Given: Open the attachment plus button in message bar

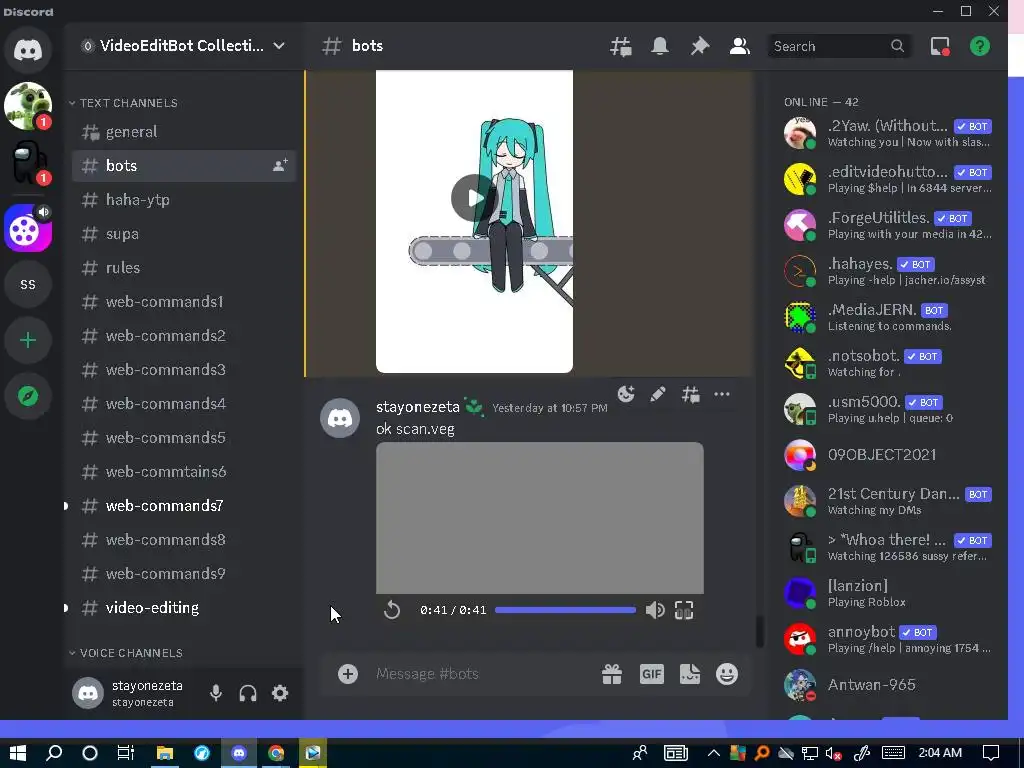Looking at the screenshot, I should pos(347,674).
